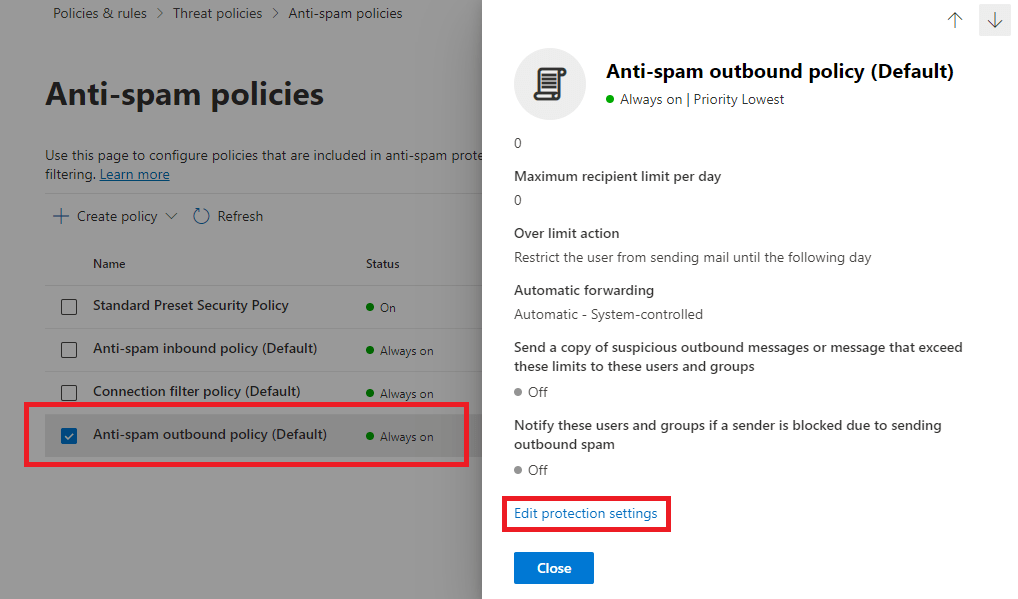Open Anti-spam inbound policy (Default) row
The image size is (1018, 599).
coord(204,349)
